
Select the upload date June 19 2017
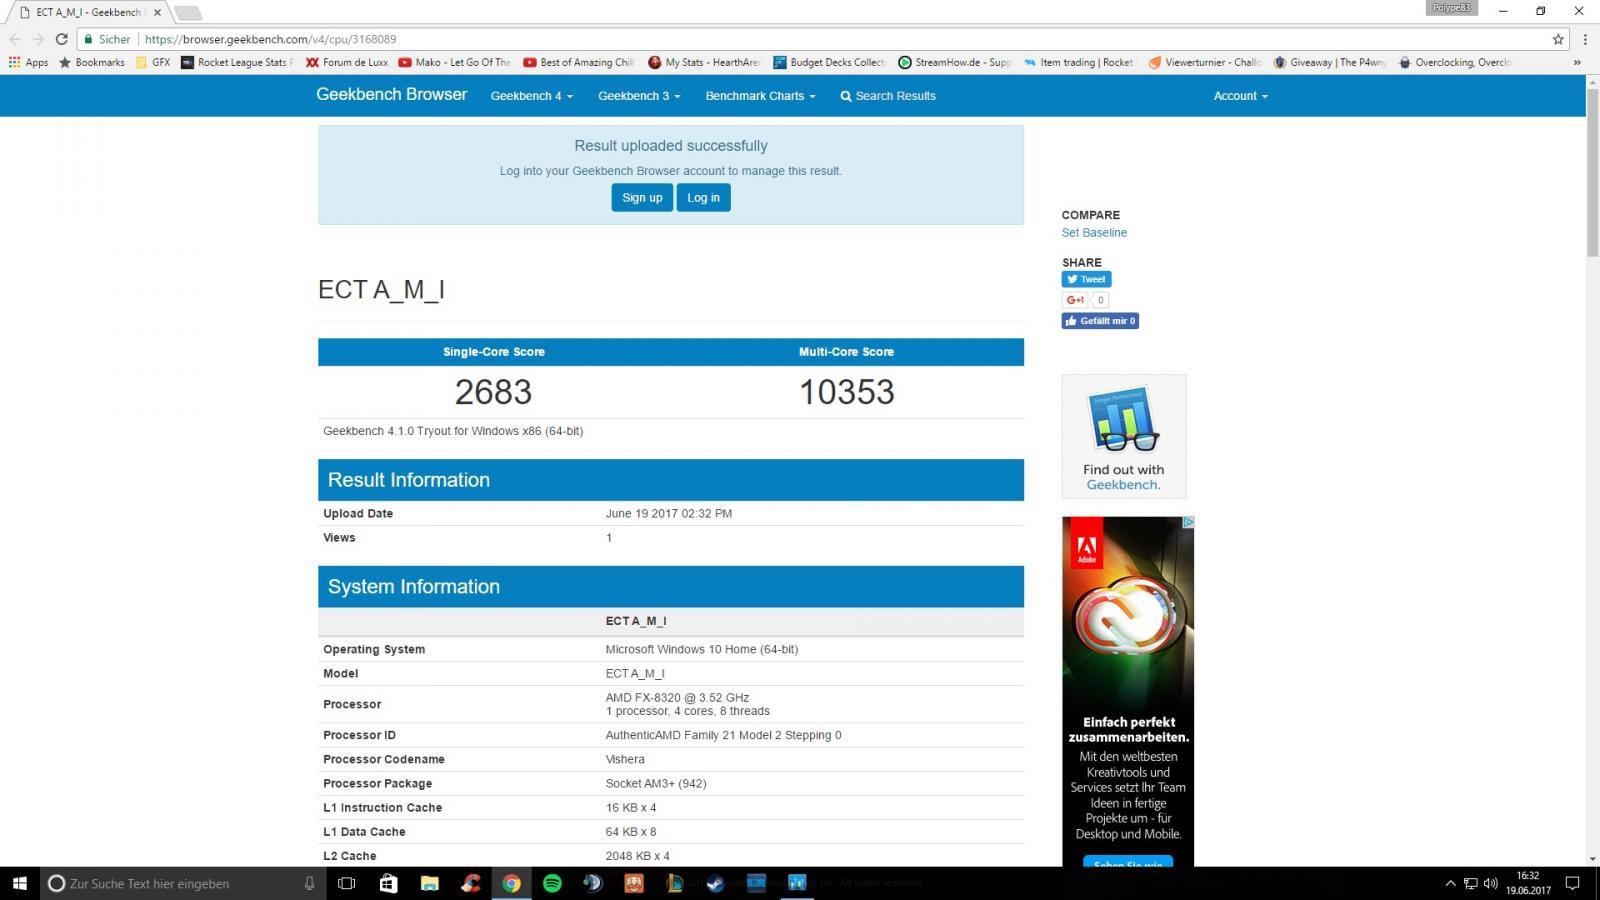pyautogui.click(x=669, y=513)
